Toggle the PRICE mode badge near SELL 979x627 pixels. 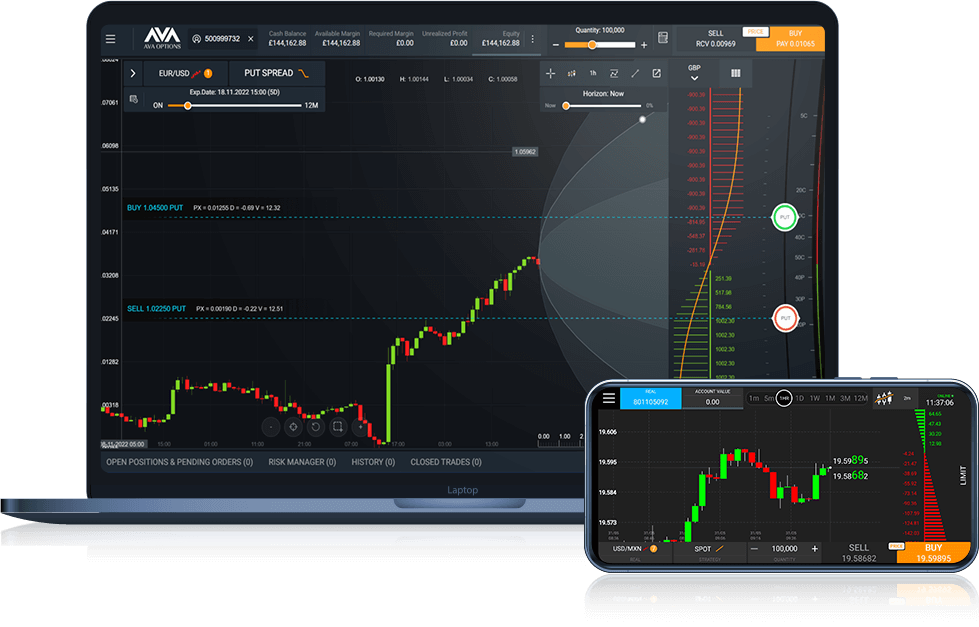(756, 33)
